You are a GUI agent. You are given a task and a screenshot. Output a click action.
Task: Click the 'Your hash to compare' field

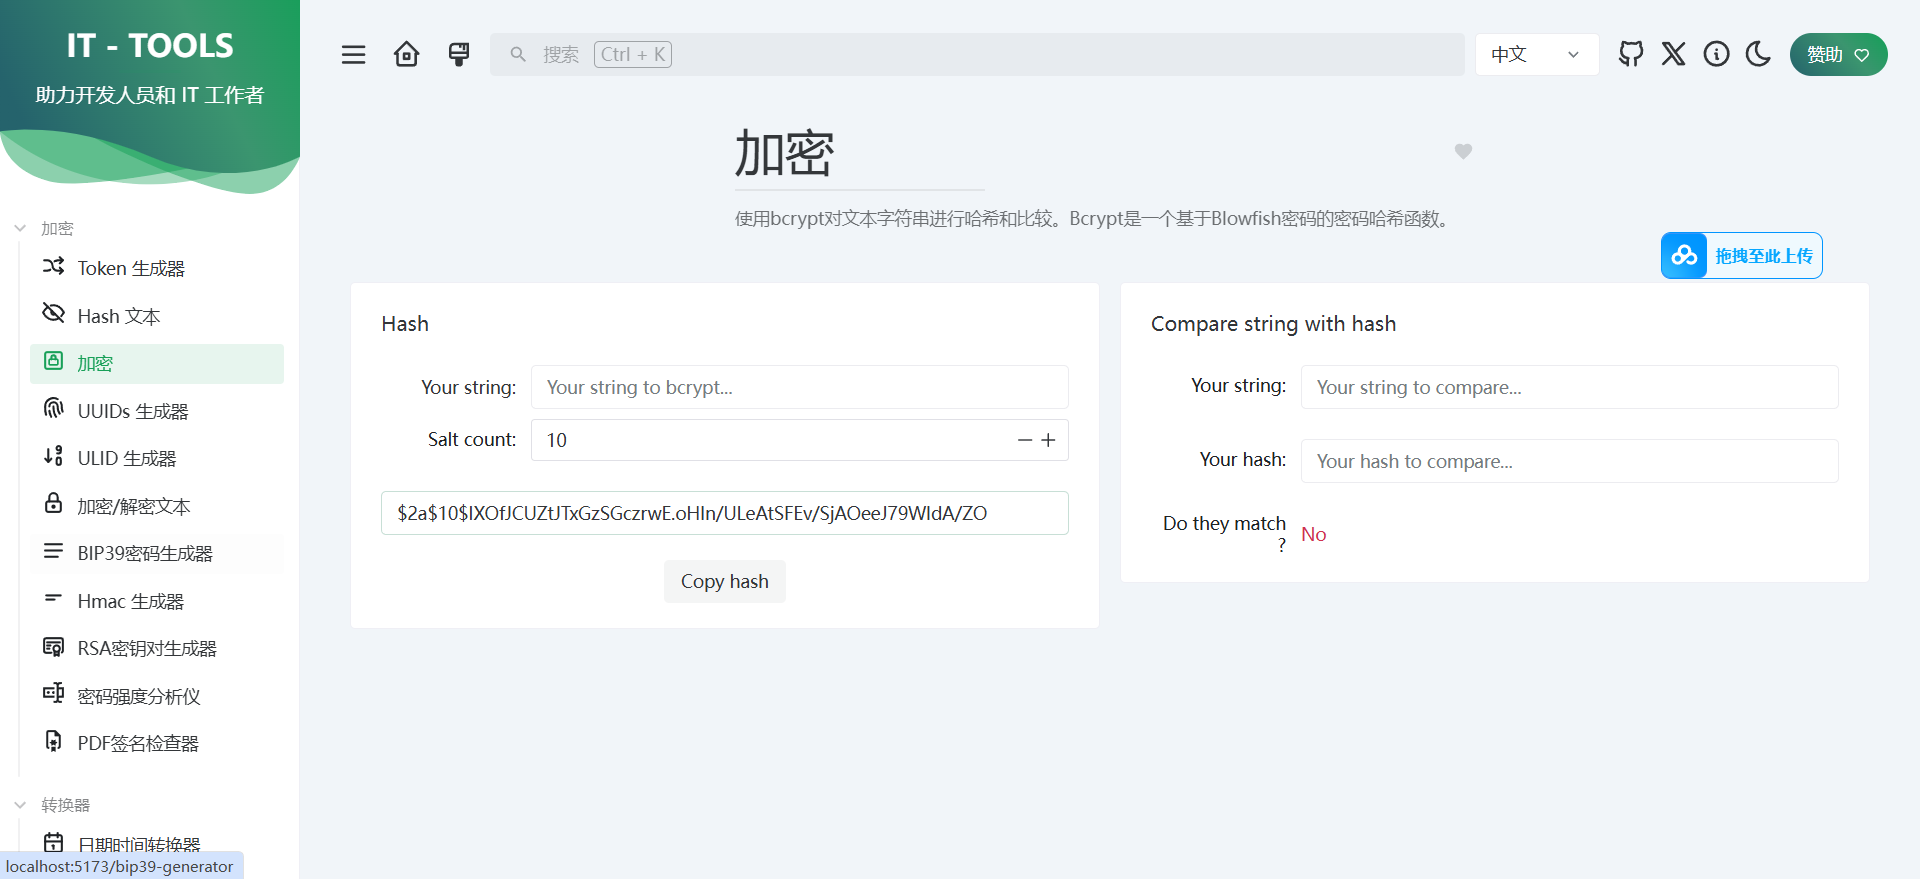tap(1568, 461)
